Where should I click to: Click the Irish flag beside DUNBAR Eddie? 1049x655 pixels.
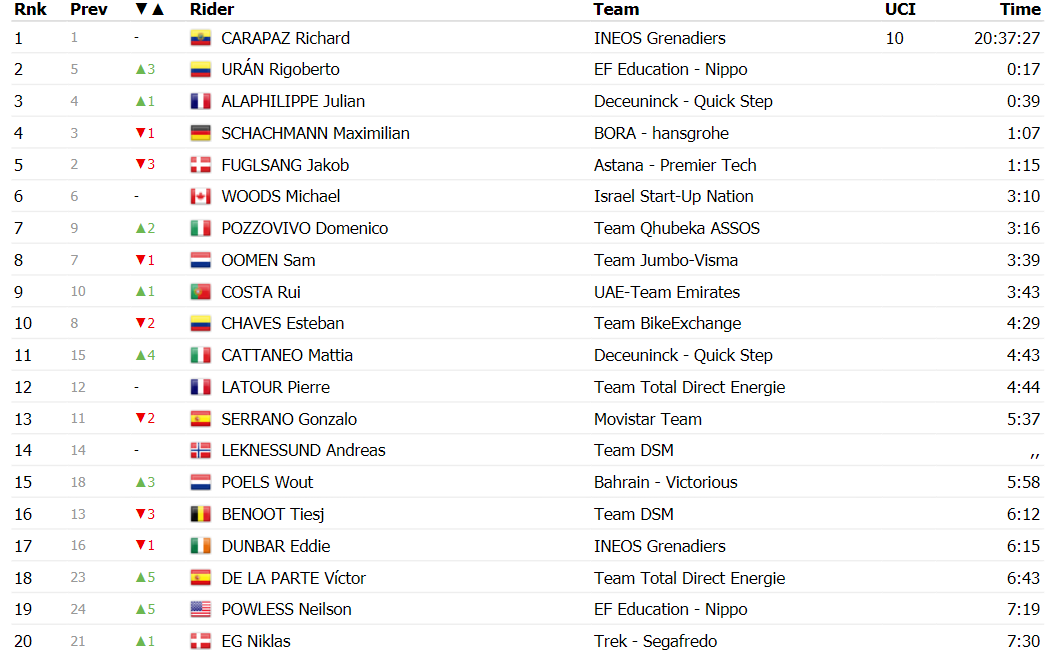[201, 547]
